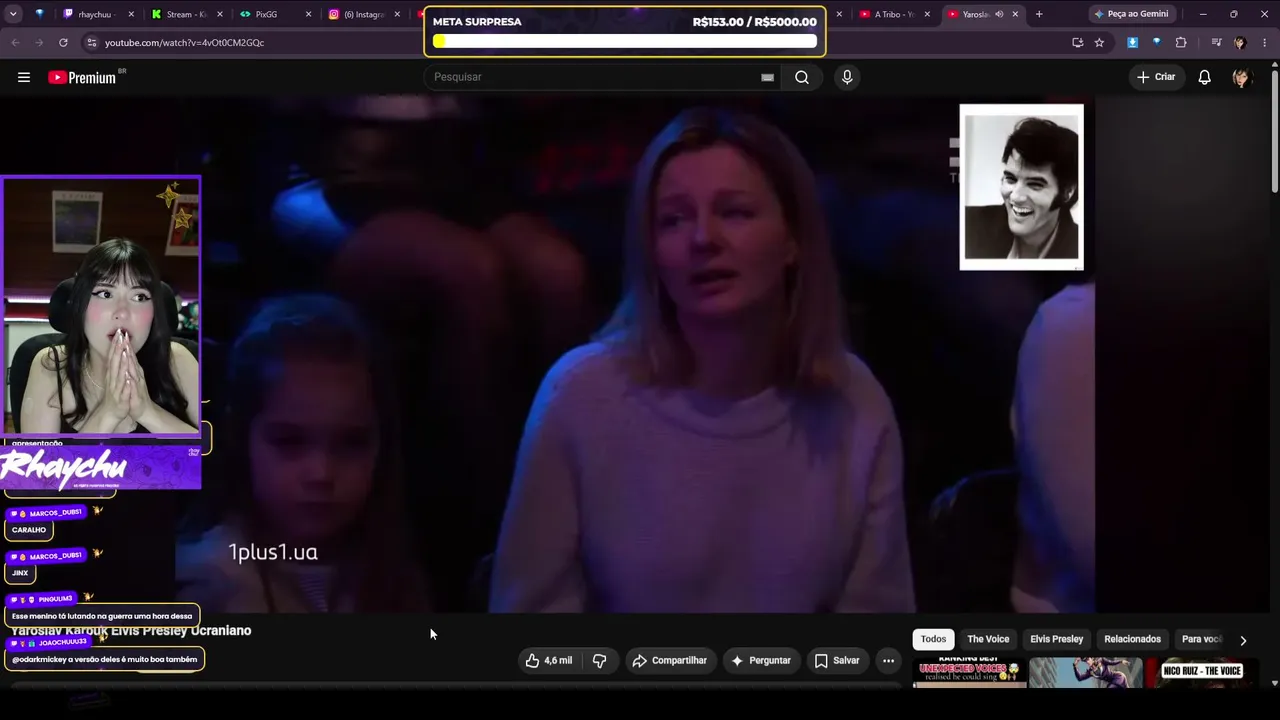Open the Nico Ruiz - The Voice thumbnail
The width and height of the screenshot is (1280, 720).
[x=1201, y=672]
